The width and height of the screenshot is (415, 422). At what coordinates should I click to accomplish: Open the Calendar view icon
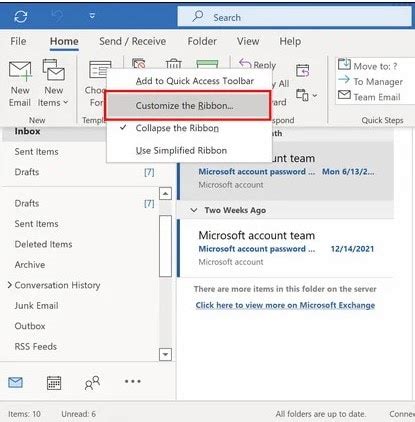pos(54,382)
